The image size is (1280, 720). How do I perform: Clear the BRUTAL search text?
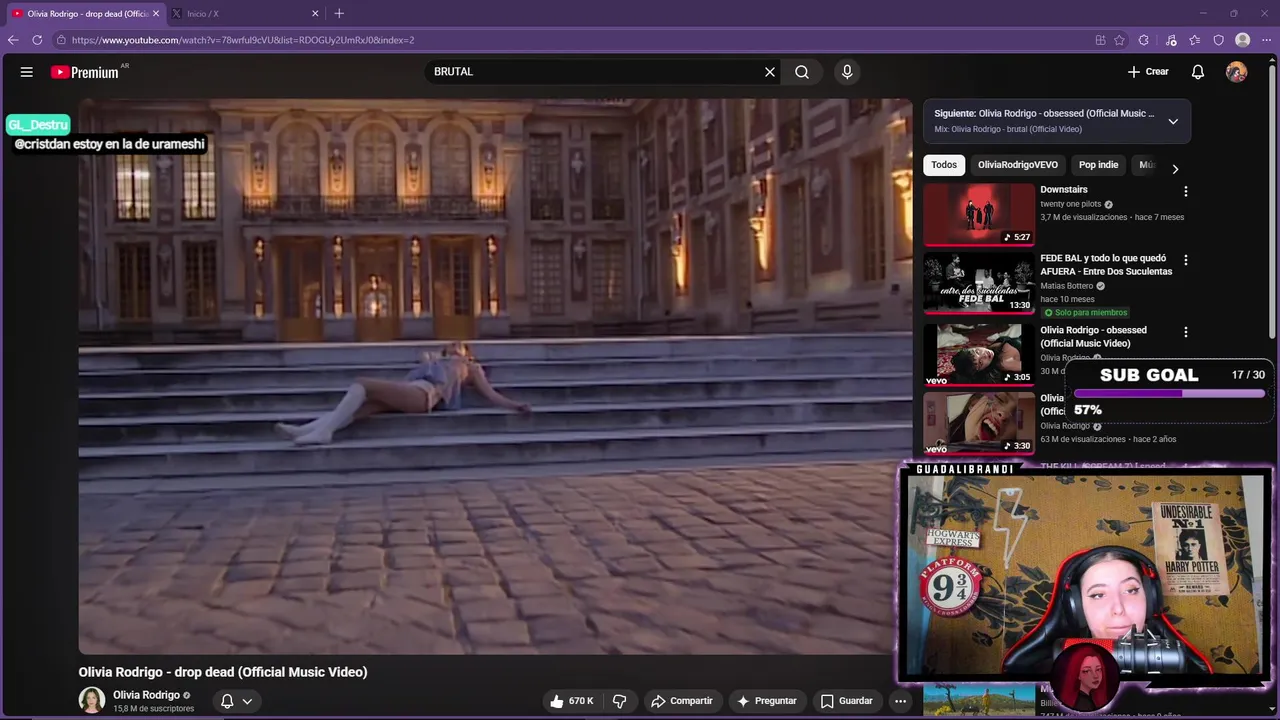(770, 72)
